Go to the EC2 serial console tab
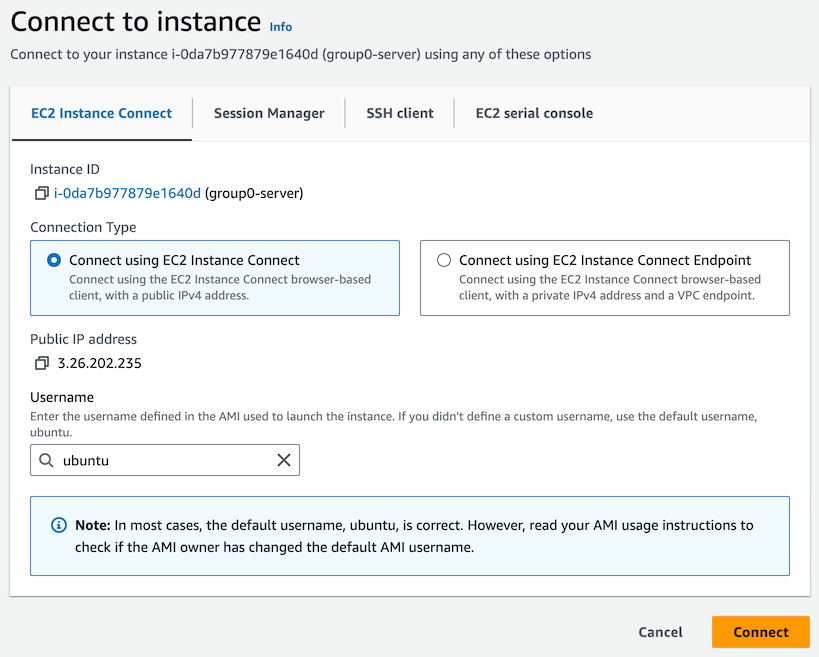Viewport: 819px width, 657px height. coord(534,113)
